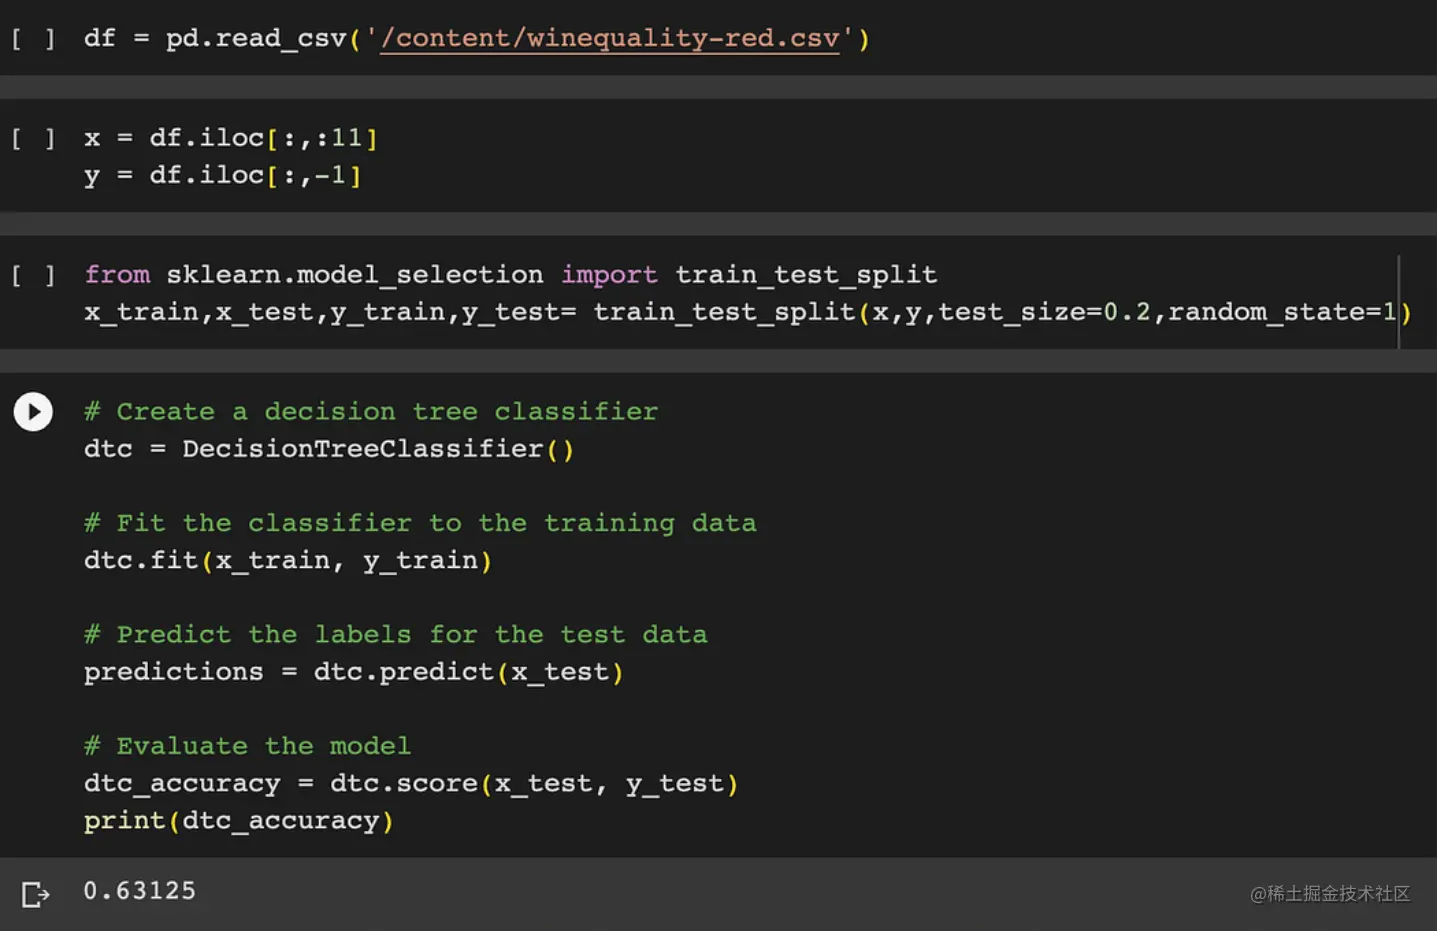Click comment '# Predict the labels for the test data'
1438x931 pixels.
[x=396, y=634]
